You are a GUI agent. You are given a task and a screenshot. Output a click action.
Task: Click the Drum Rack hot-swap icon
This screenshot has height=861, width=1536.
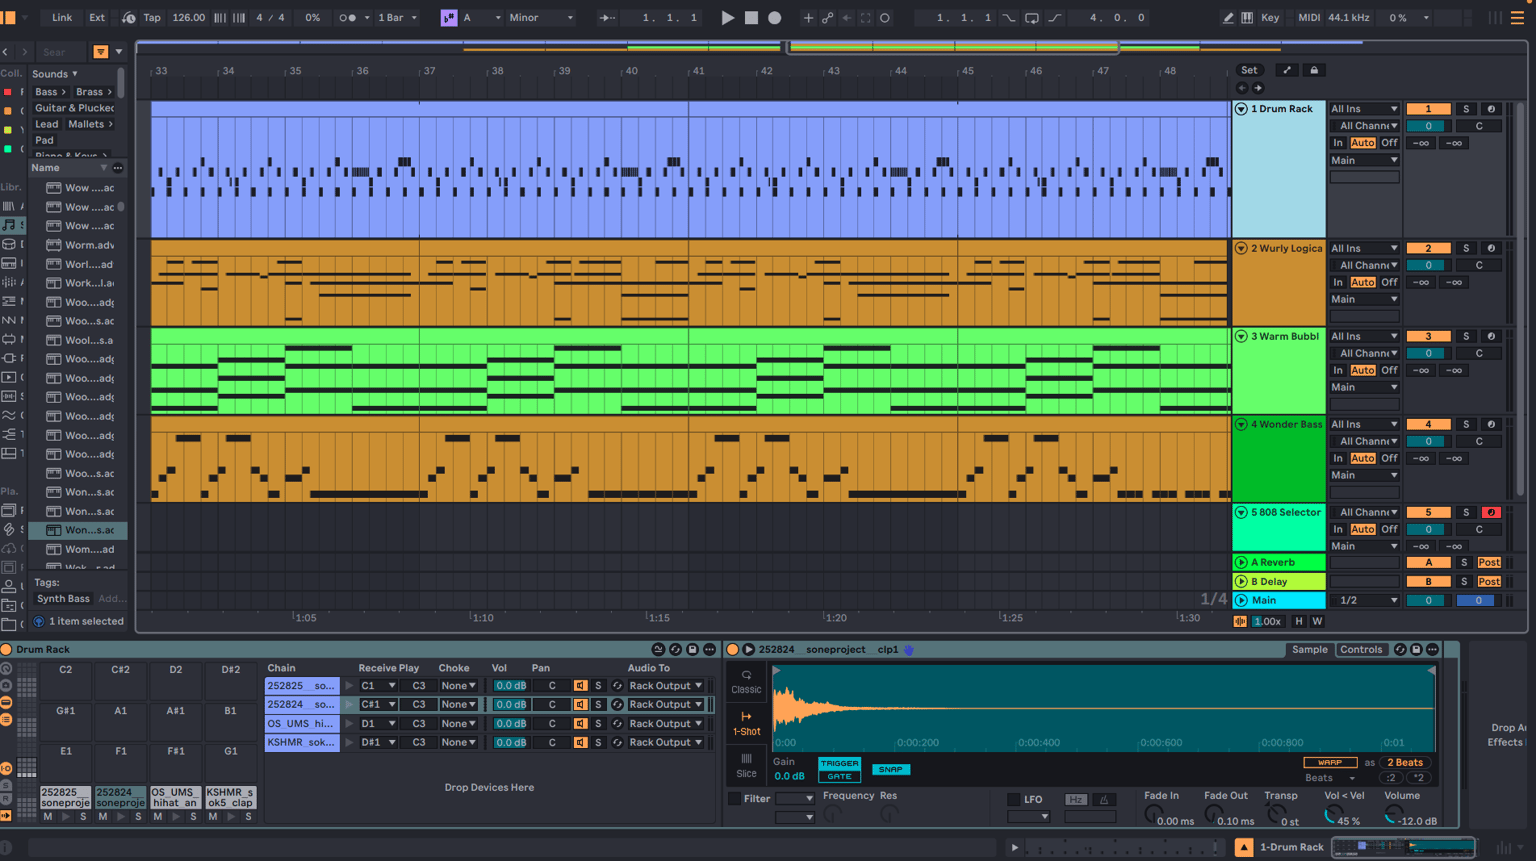675,650
